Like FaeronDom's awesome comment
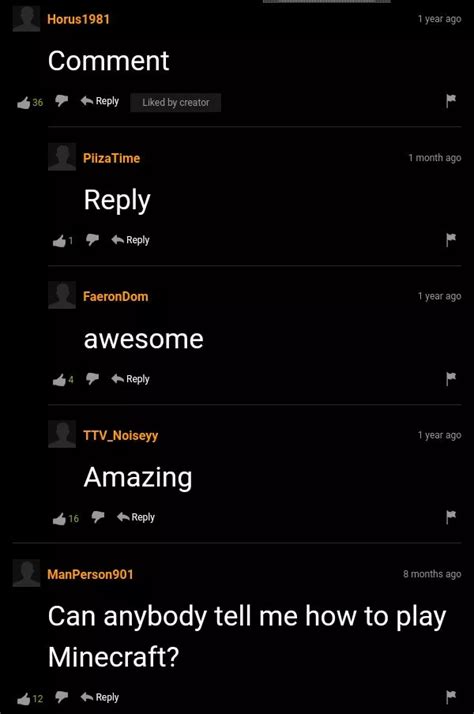Screen dimensions: 474x714 tap(59, 380)
